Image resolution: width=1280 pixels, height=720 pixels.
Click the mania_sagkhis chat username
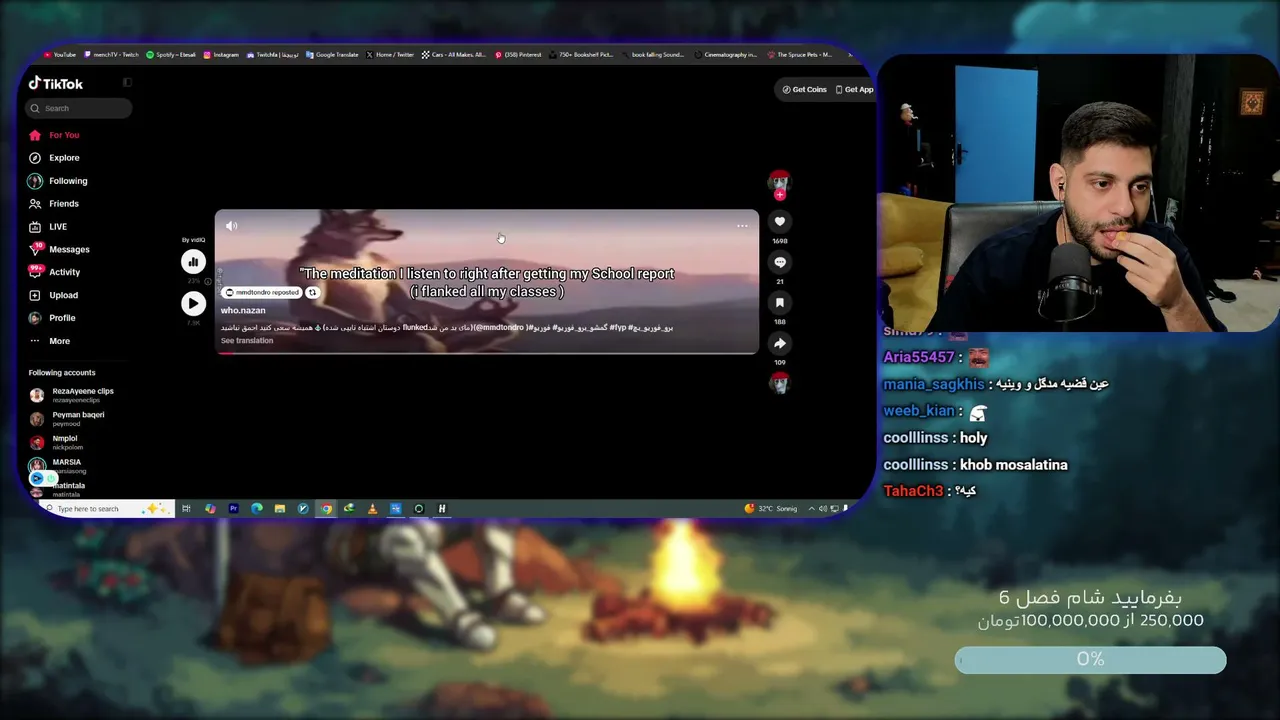tap(934, 384)
